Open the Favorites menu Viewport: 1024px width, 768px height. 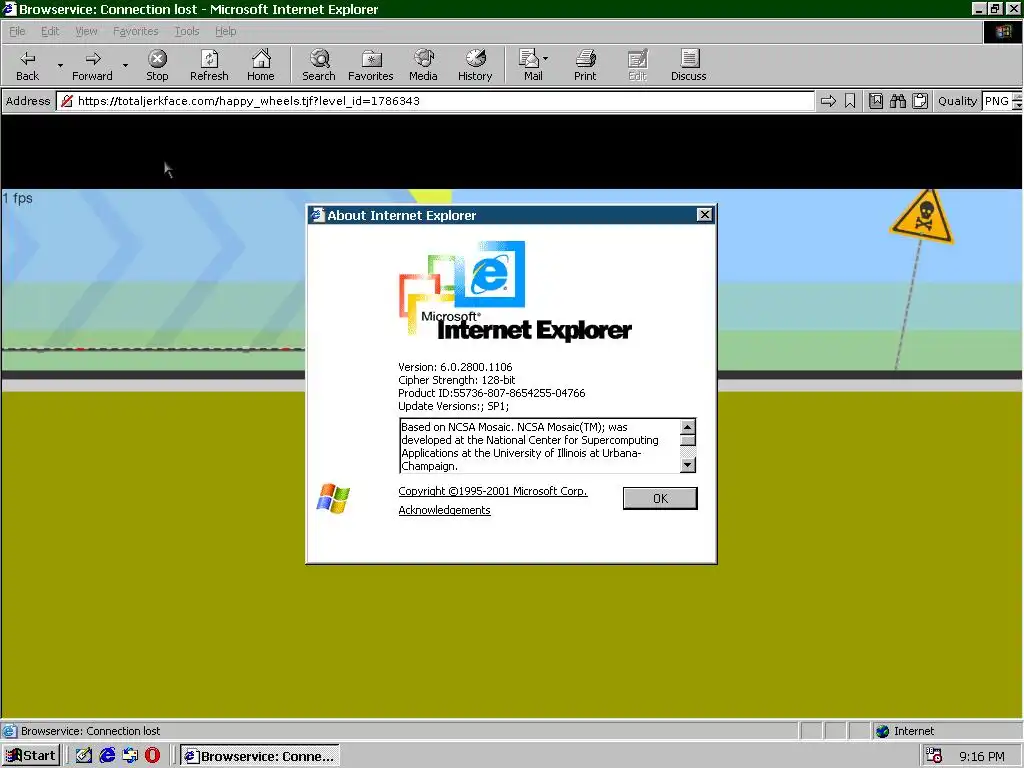pyautogui.click(x=135, y=31)
